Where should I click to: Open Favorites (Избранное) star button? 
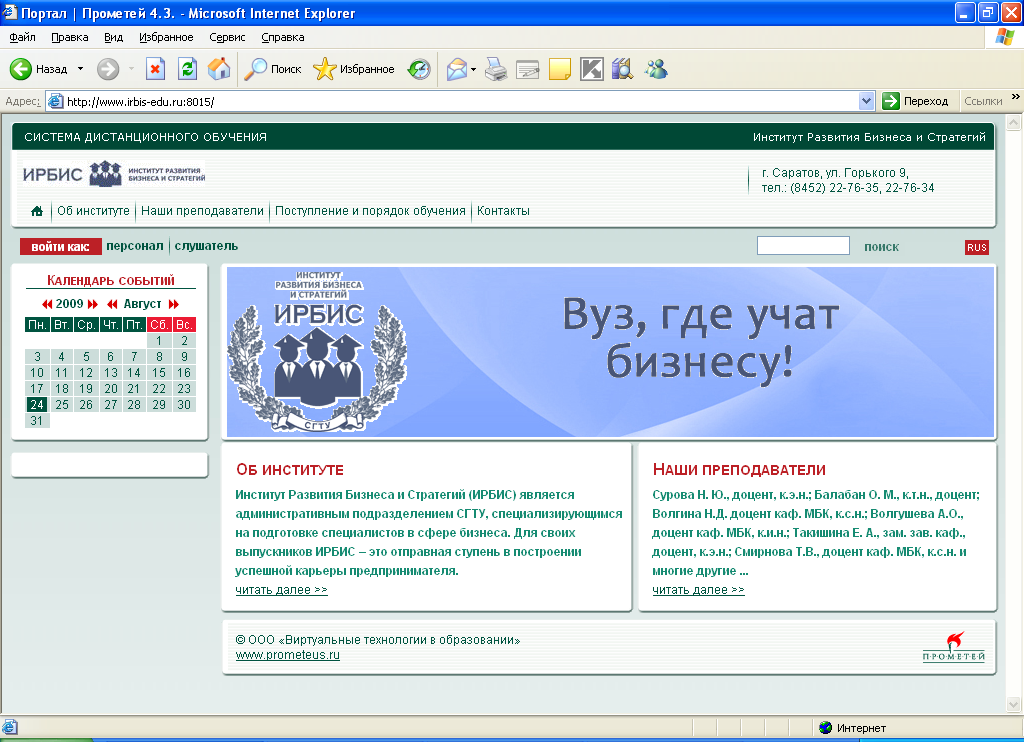coord(353,69)
